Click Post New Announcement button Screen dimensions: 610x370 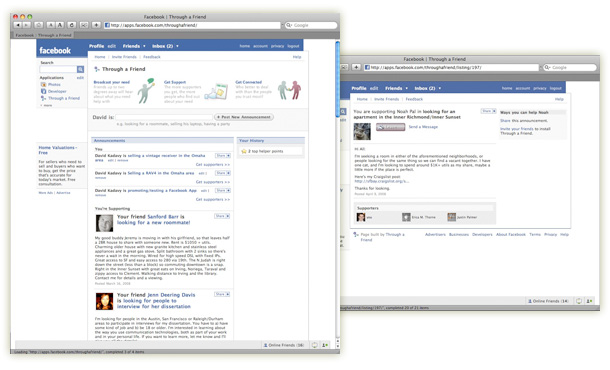(x=244, y=117)
